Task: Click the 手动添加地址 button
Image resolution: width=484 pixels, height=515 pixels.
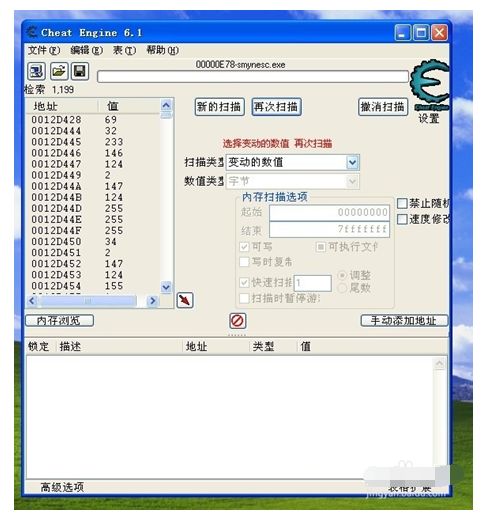Action: [x=404, y=321]
